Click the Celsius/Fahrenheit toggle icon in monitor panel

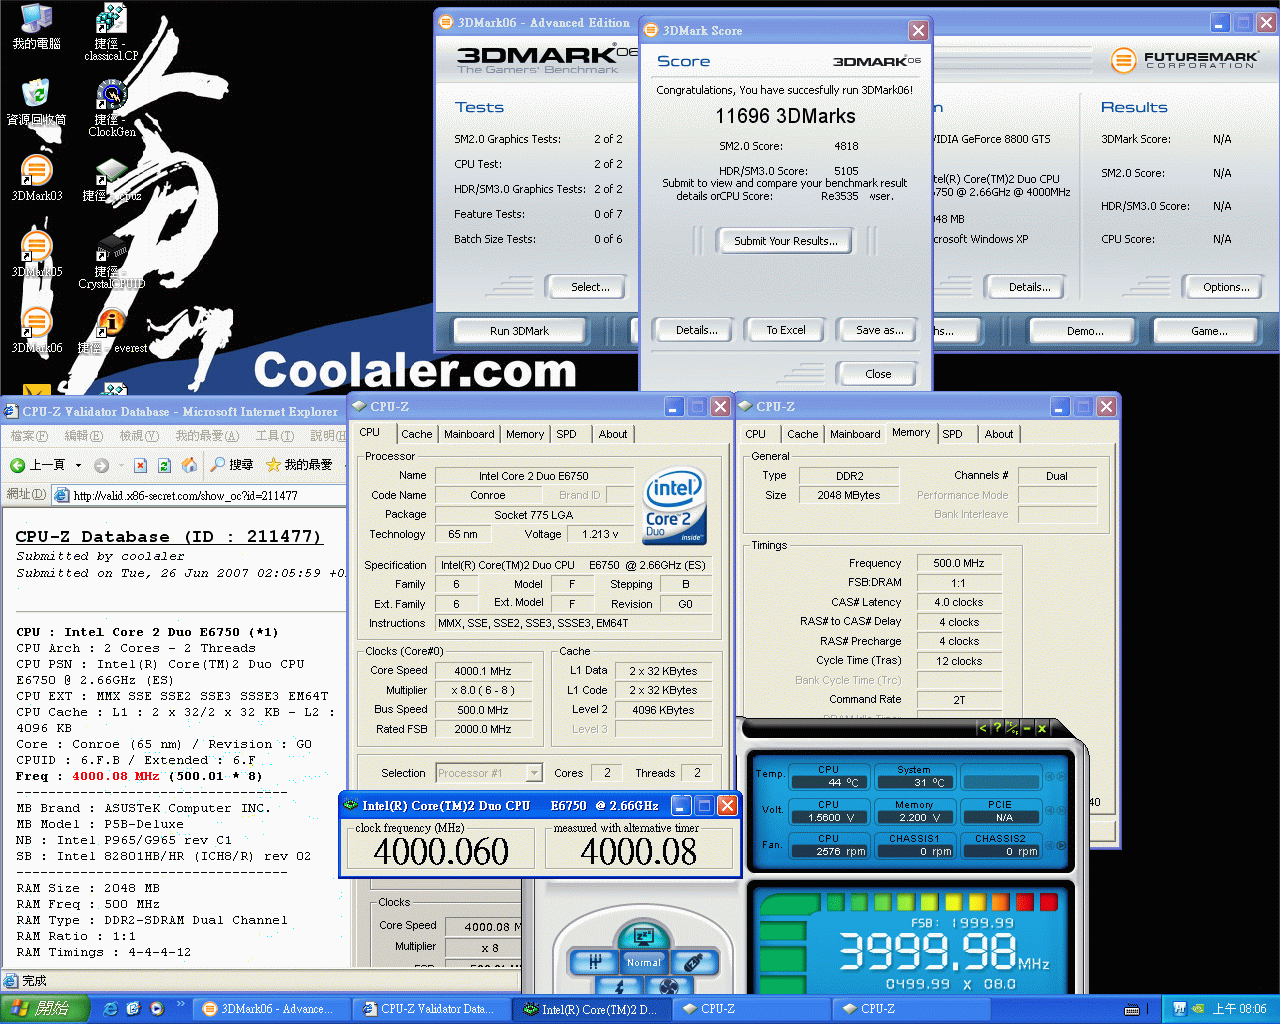(1012, 728)
